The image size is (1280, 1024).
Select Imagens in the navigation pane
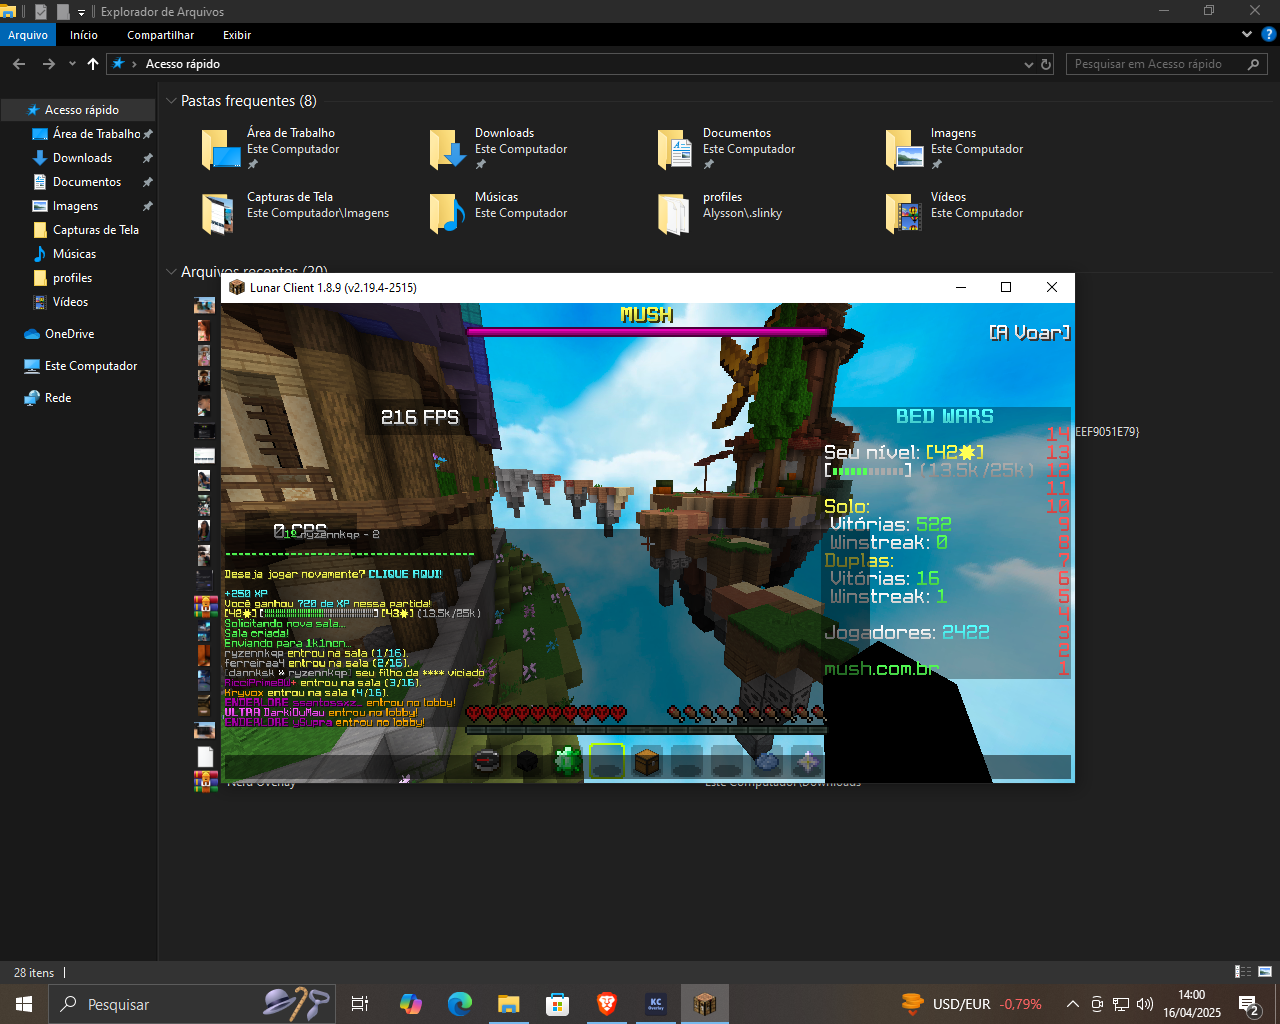pyautogui.click(x=78, y=206)
